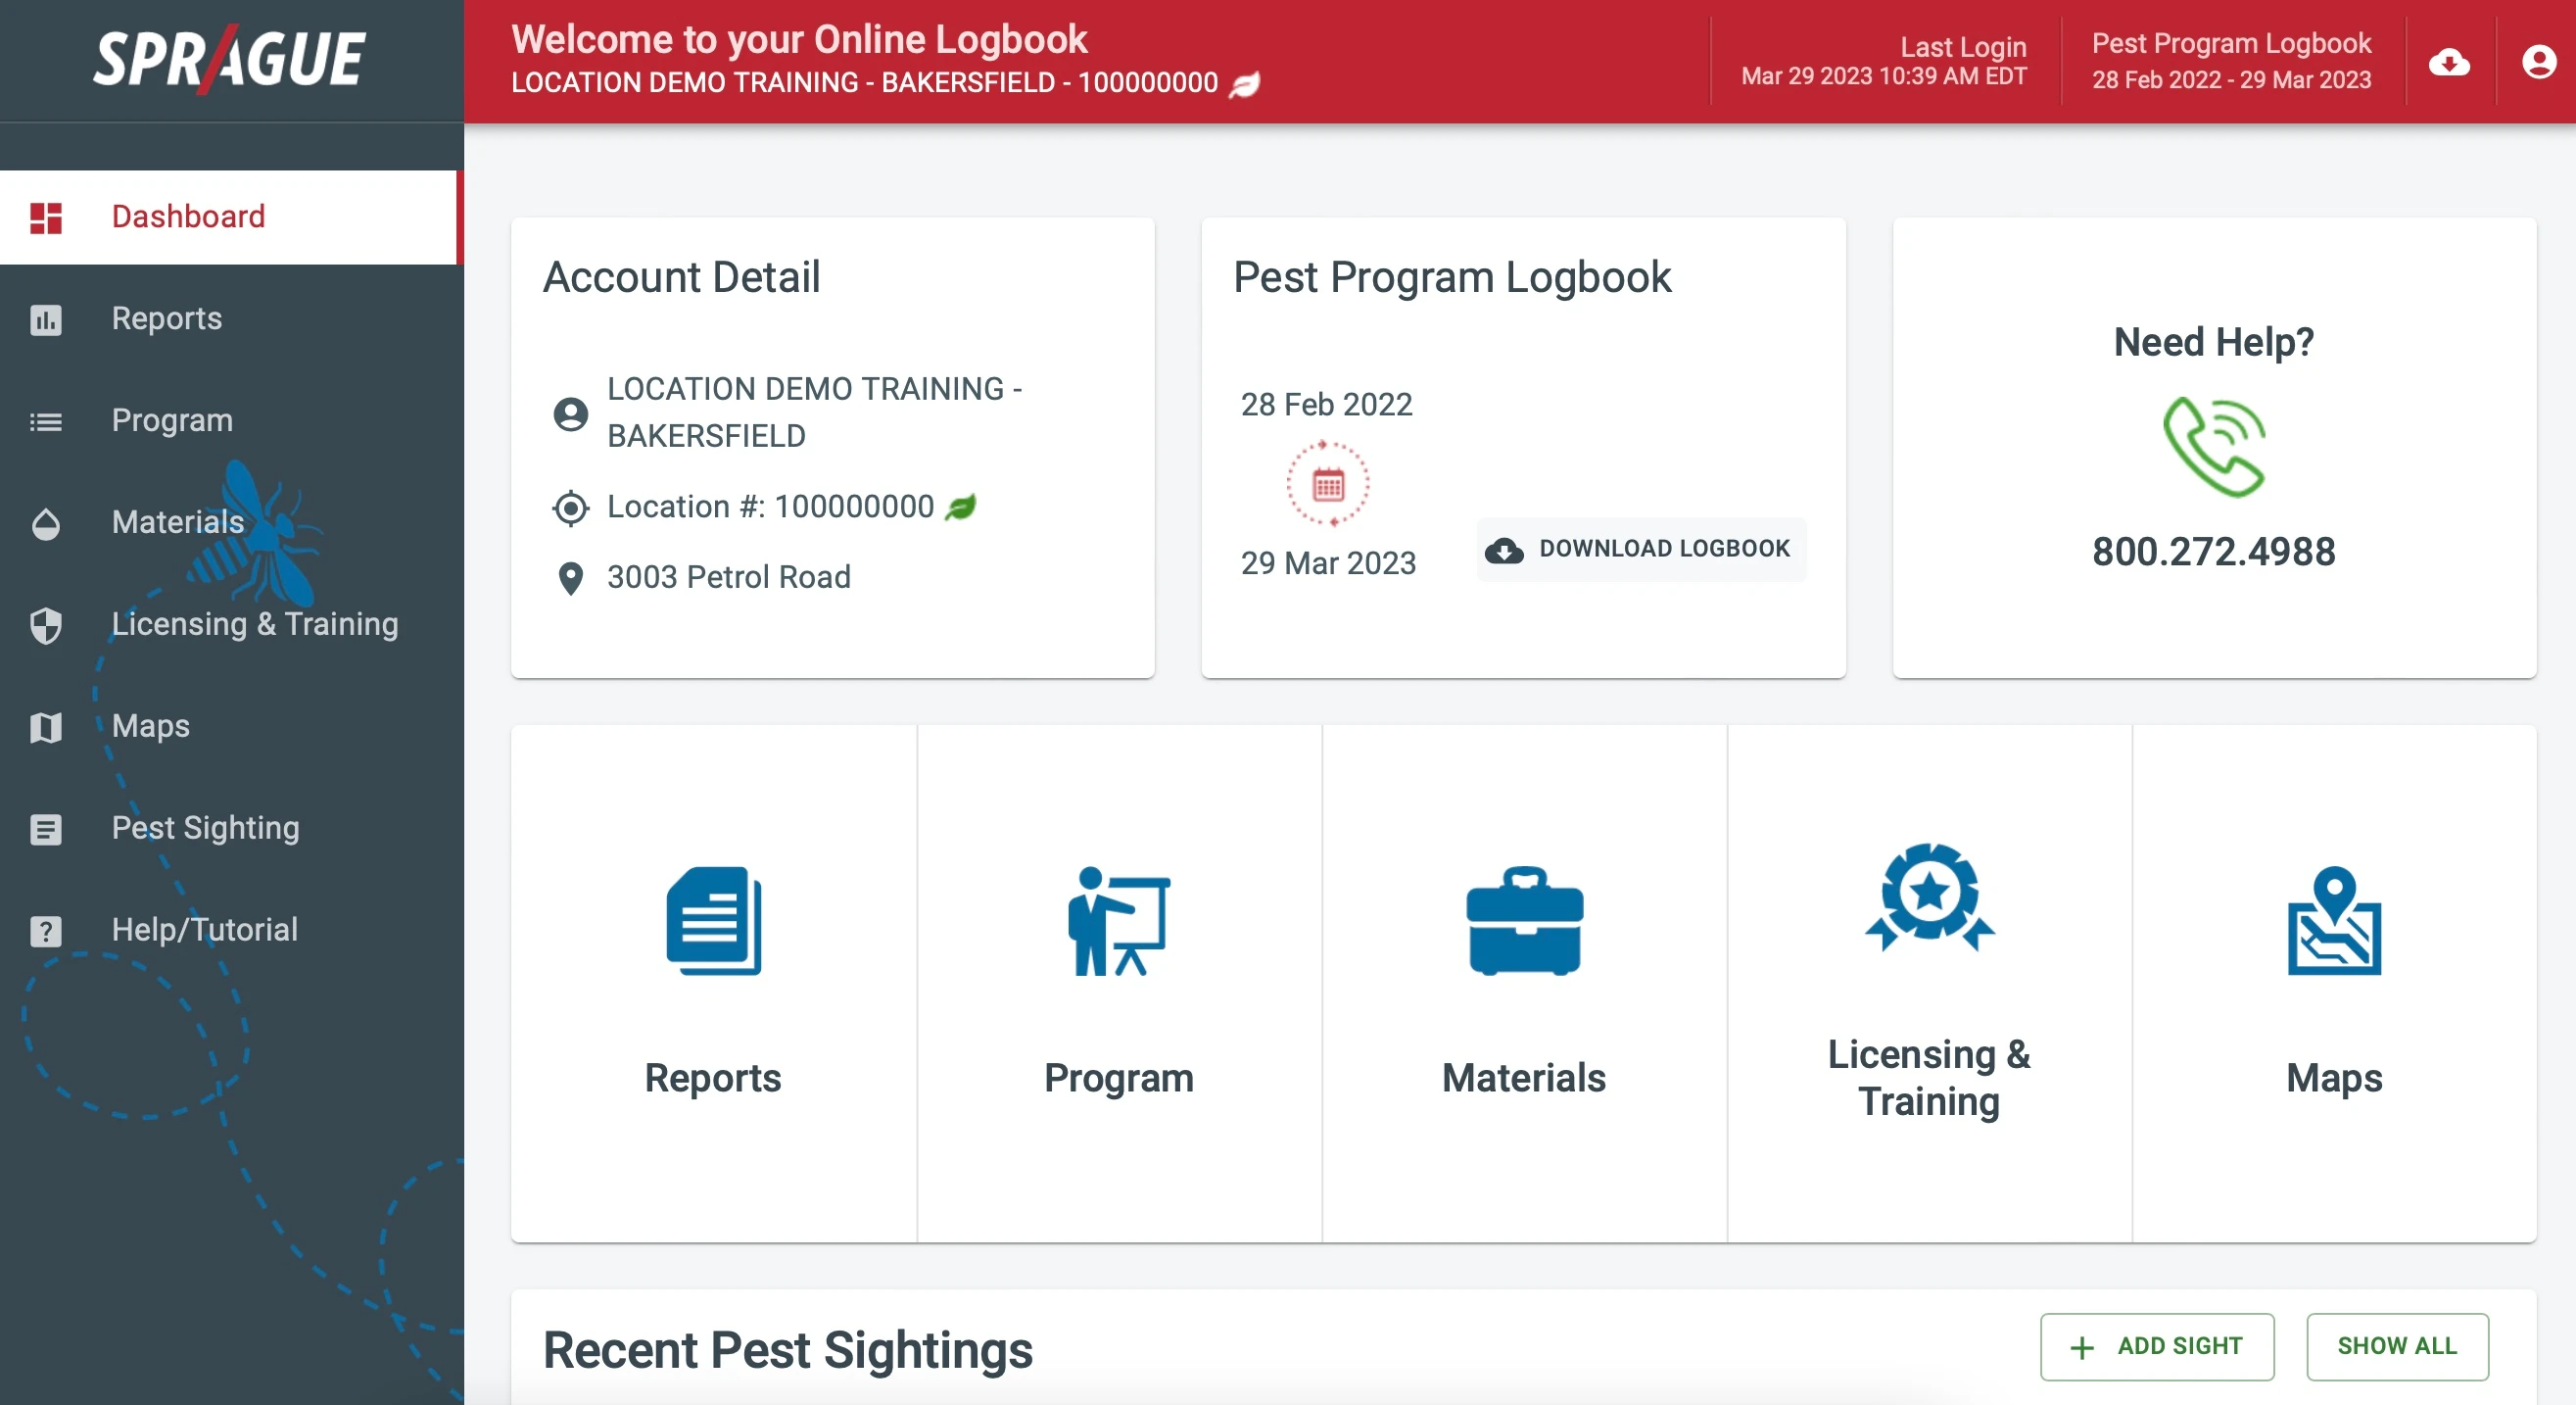The image size is (2576, 1405).
Task: Click the Materials briefcase icon
Action: (1523, 920)
